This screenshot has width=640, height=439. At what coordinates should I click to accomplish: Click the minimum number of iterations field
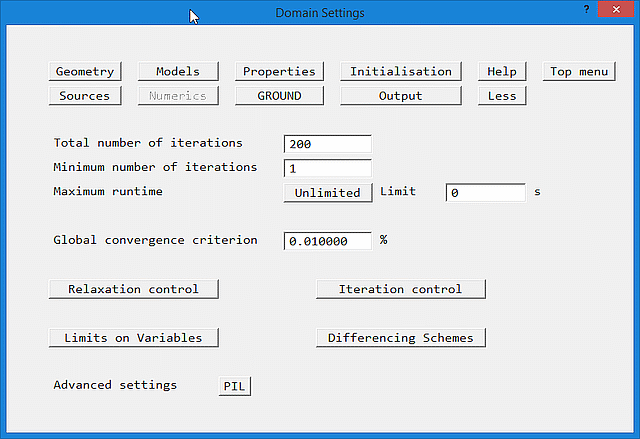[327, 168]
